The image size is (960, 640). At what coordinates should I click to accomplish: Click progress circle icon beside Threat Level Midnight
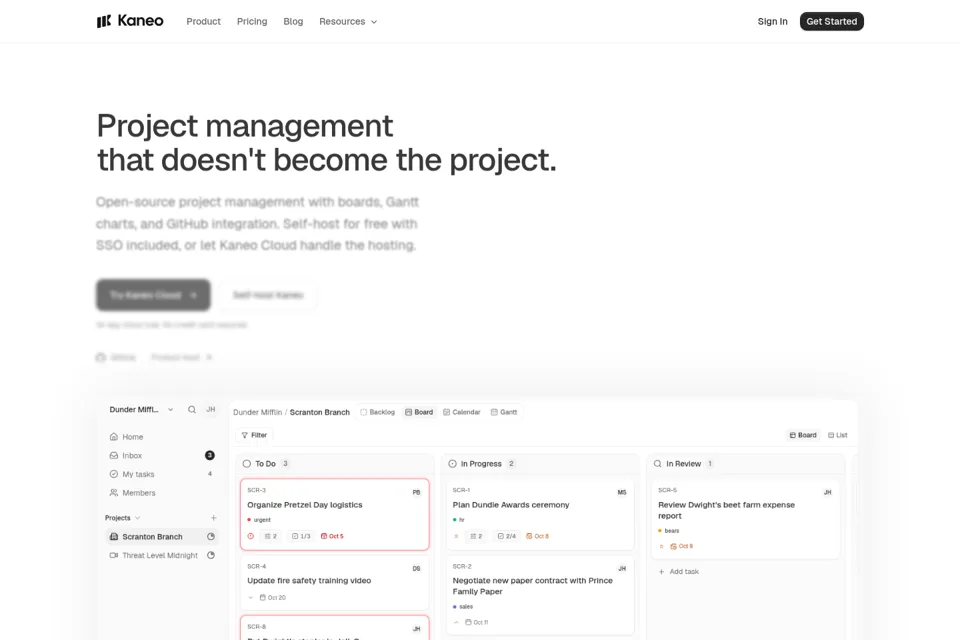tap(211, 555)
